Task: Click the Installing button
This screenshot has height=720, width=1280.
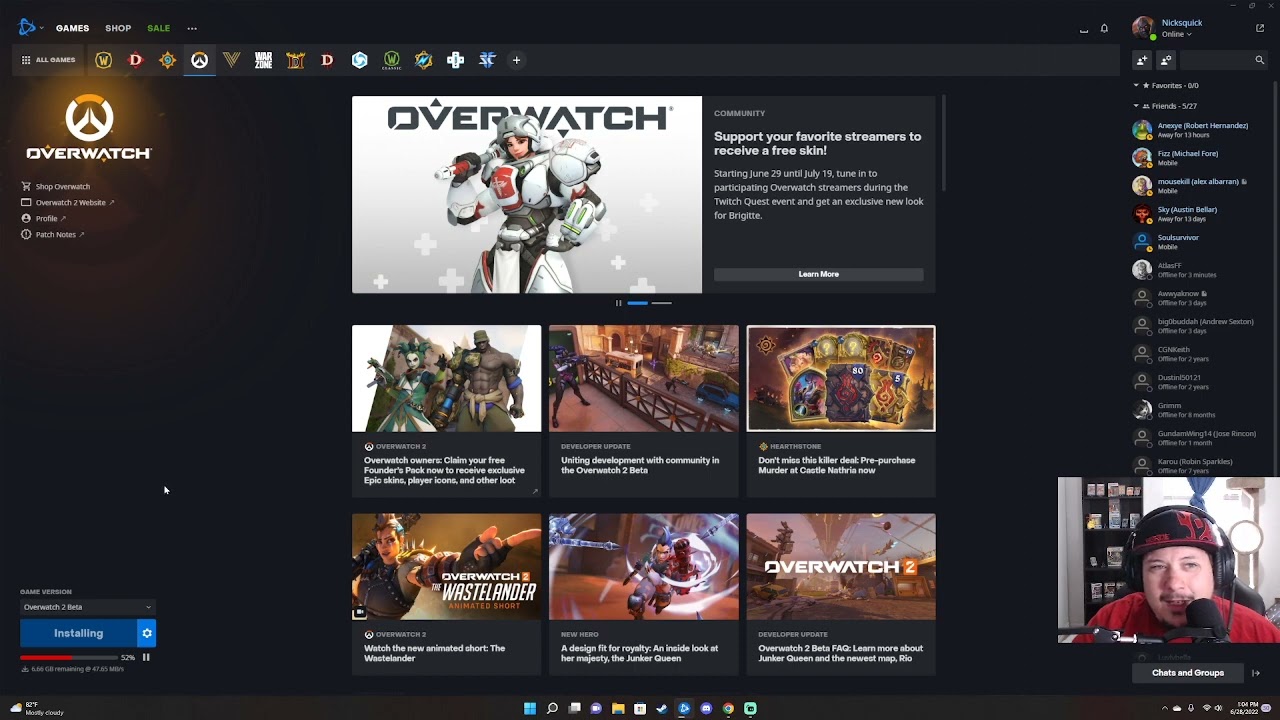Action: [x=78, y=633]
